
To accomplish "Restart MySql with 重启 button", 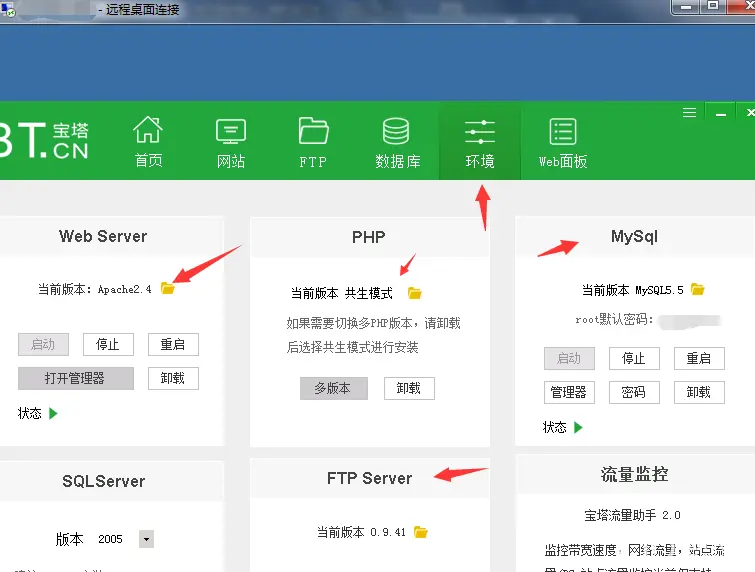I will 699,358.
